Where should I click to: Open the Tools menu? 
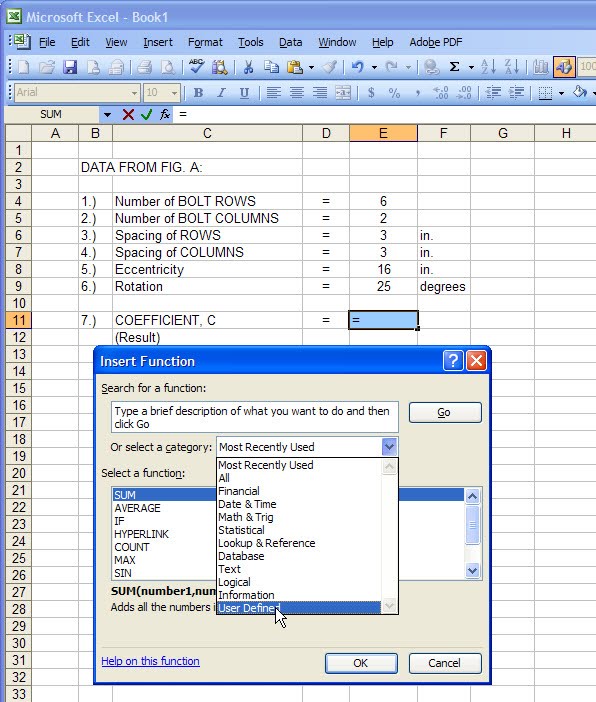[250, 42]
